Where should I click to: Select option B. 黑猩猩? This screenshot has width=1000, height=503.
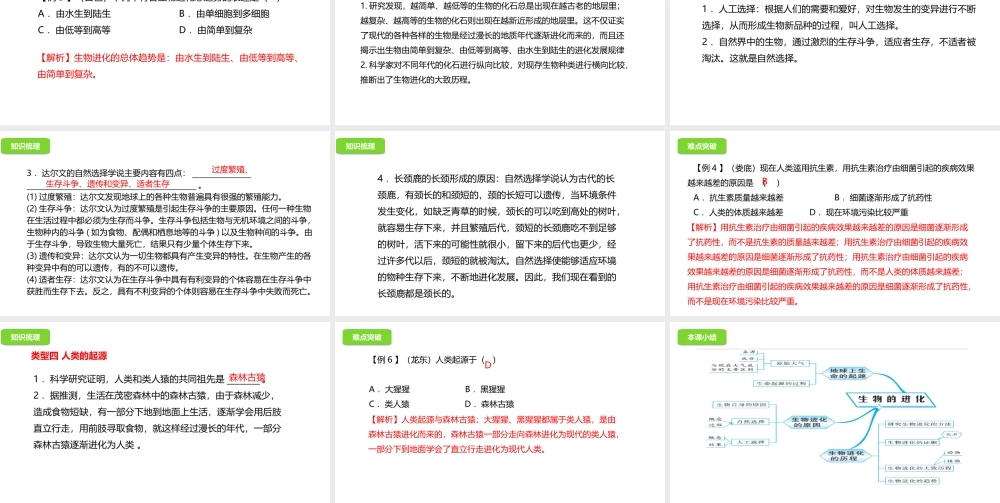(485, 389)
